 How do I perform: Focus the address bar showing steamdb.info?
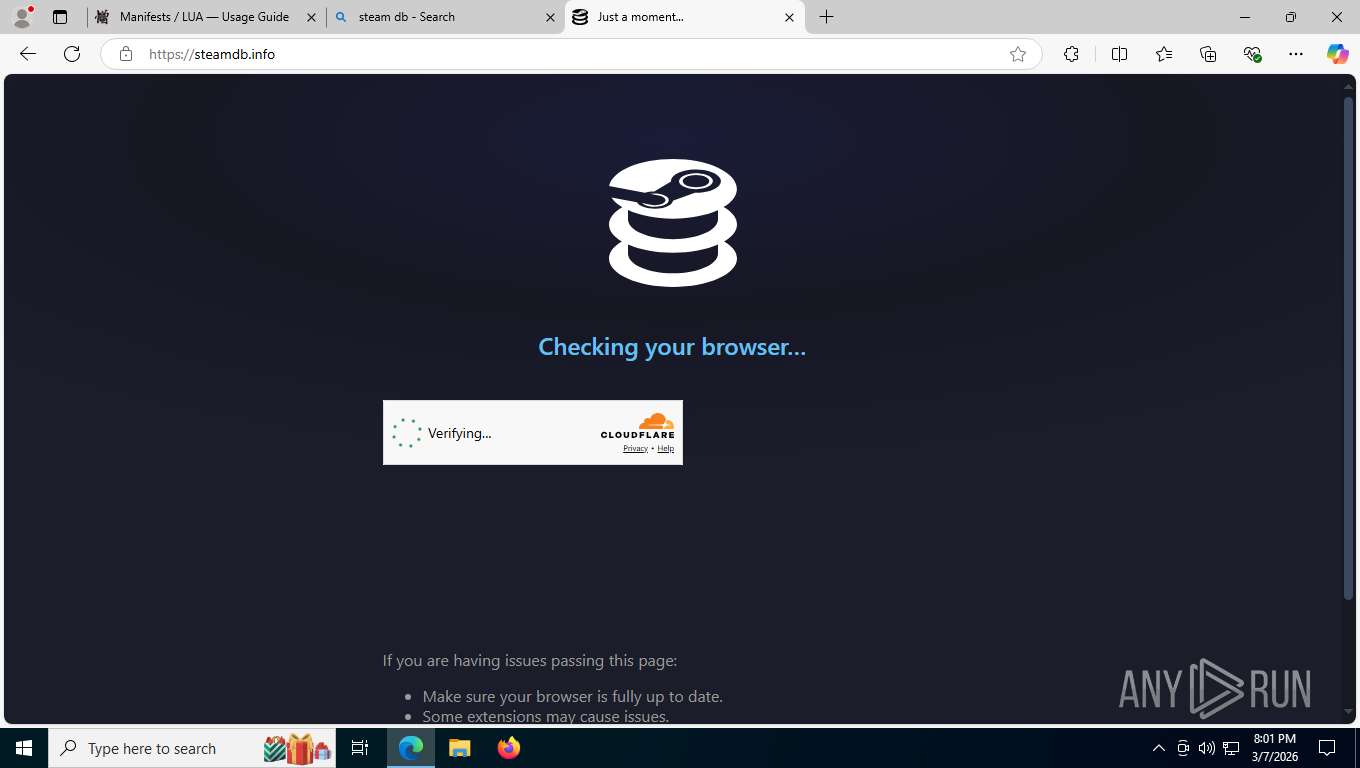pyautogui.click(x=570, y=54)
